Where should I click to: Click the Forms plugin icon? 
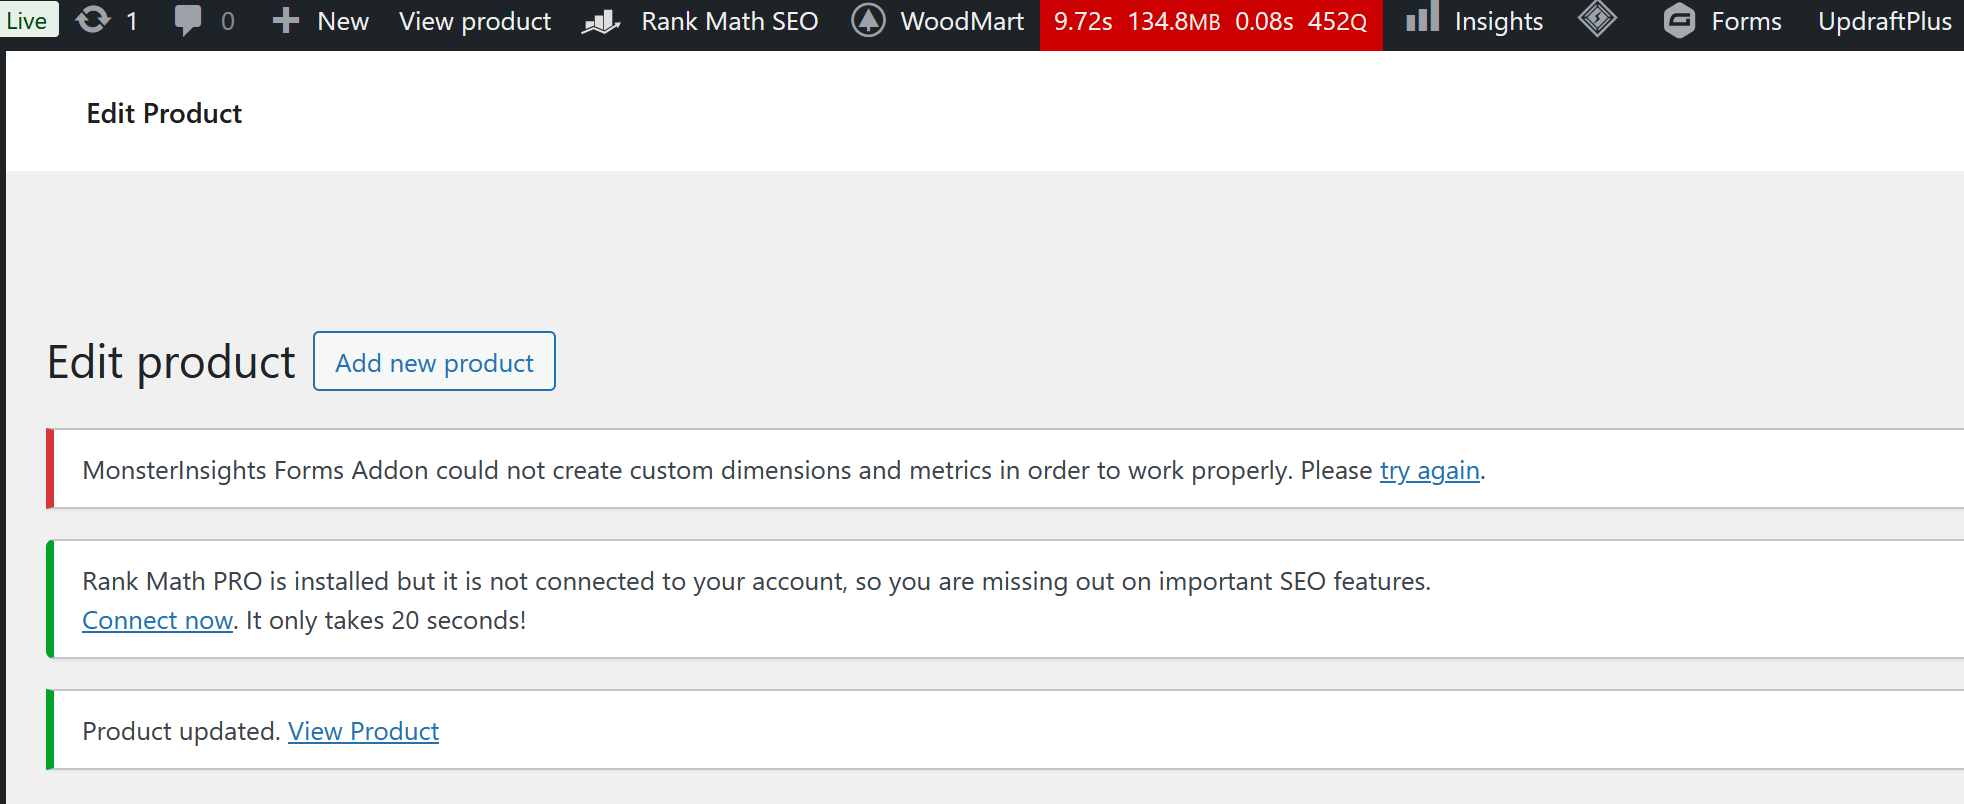(x=1680, y=21)
